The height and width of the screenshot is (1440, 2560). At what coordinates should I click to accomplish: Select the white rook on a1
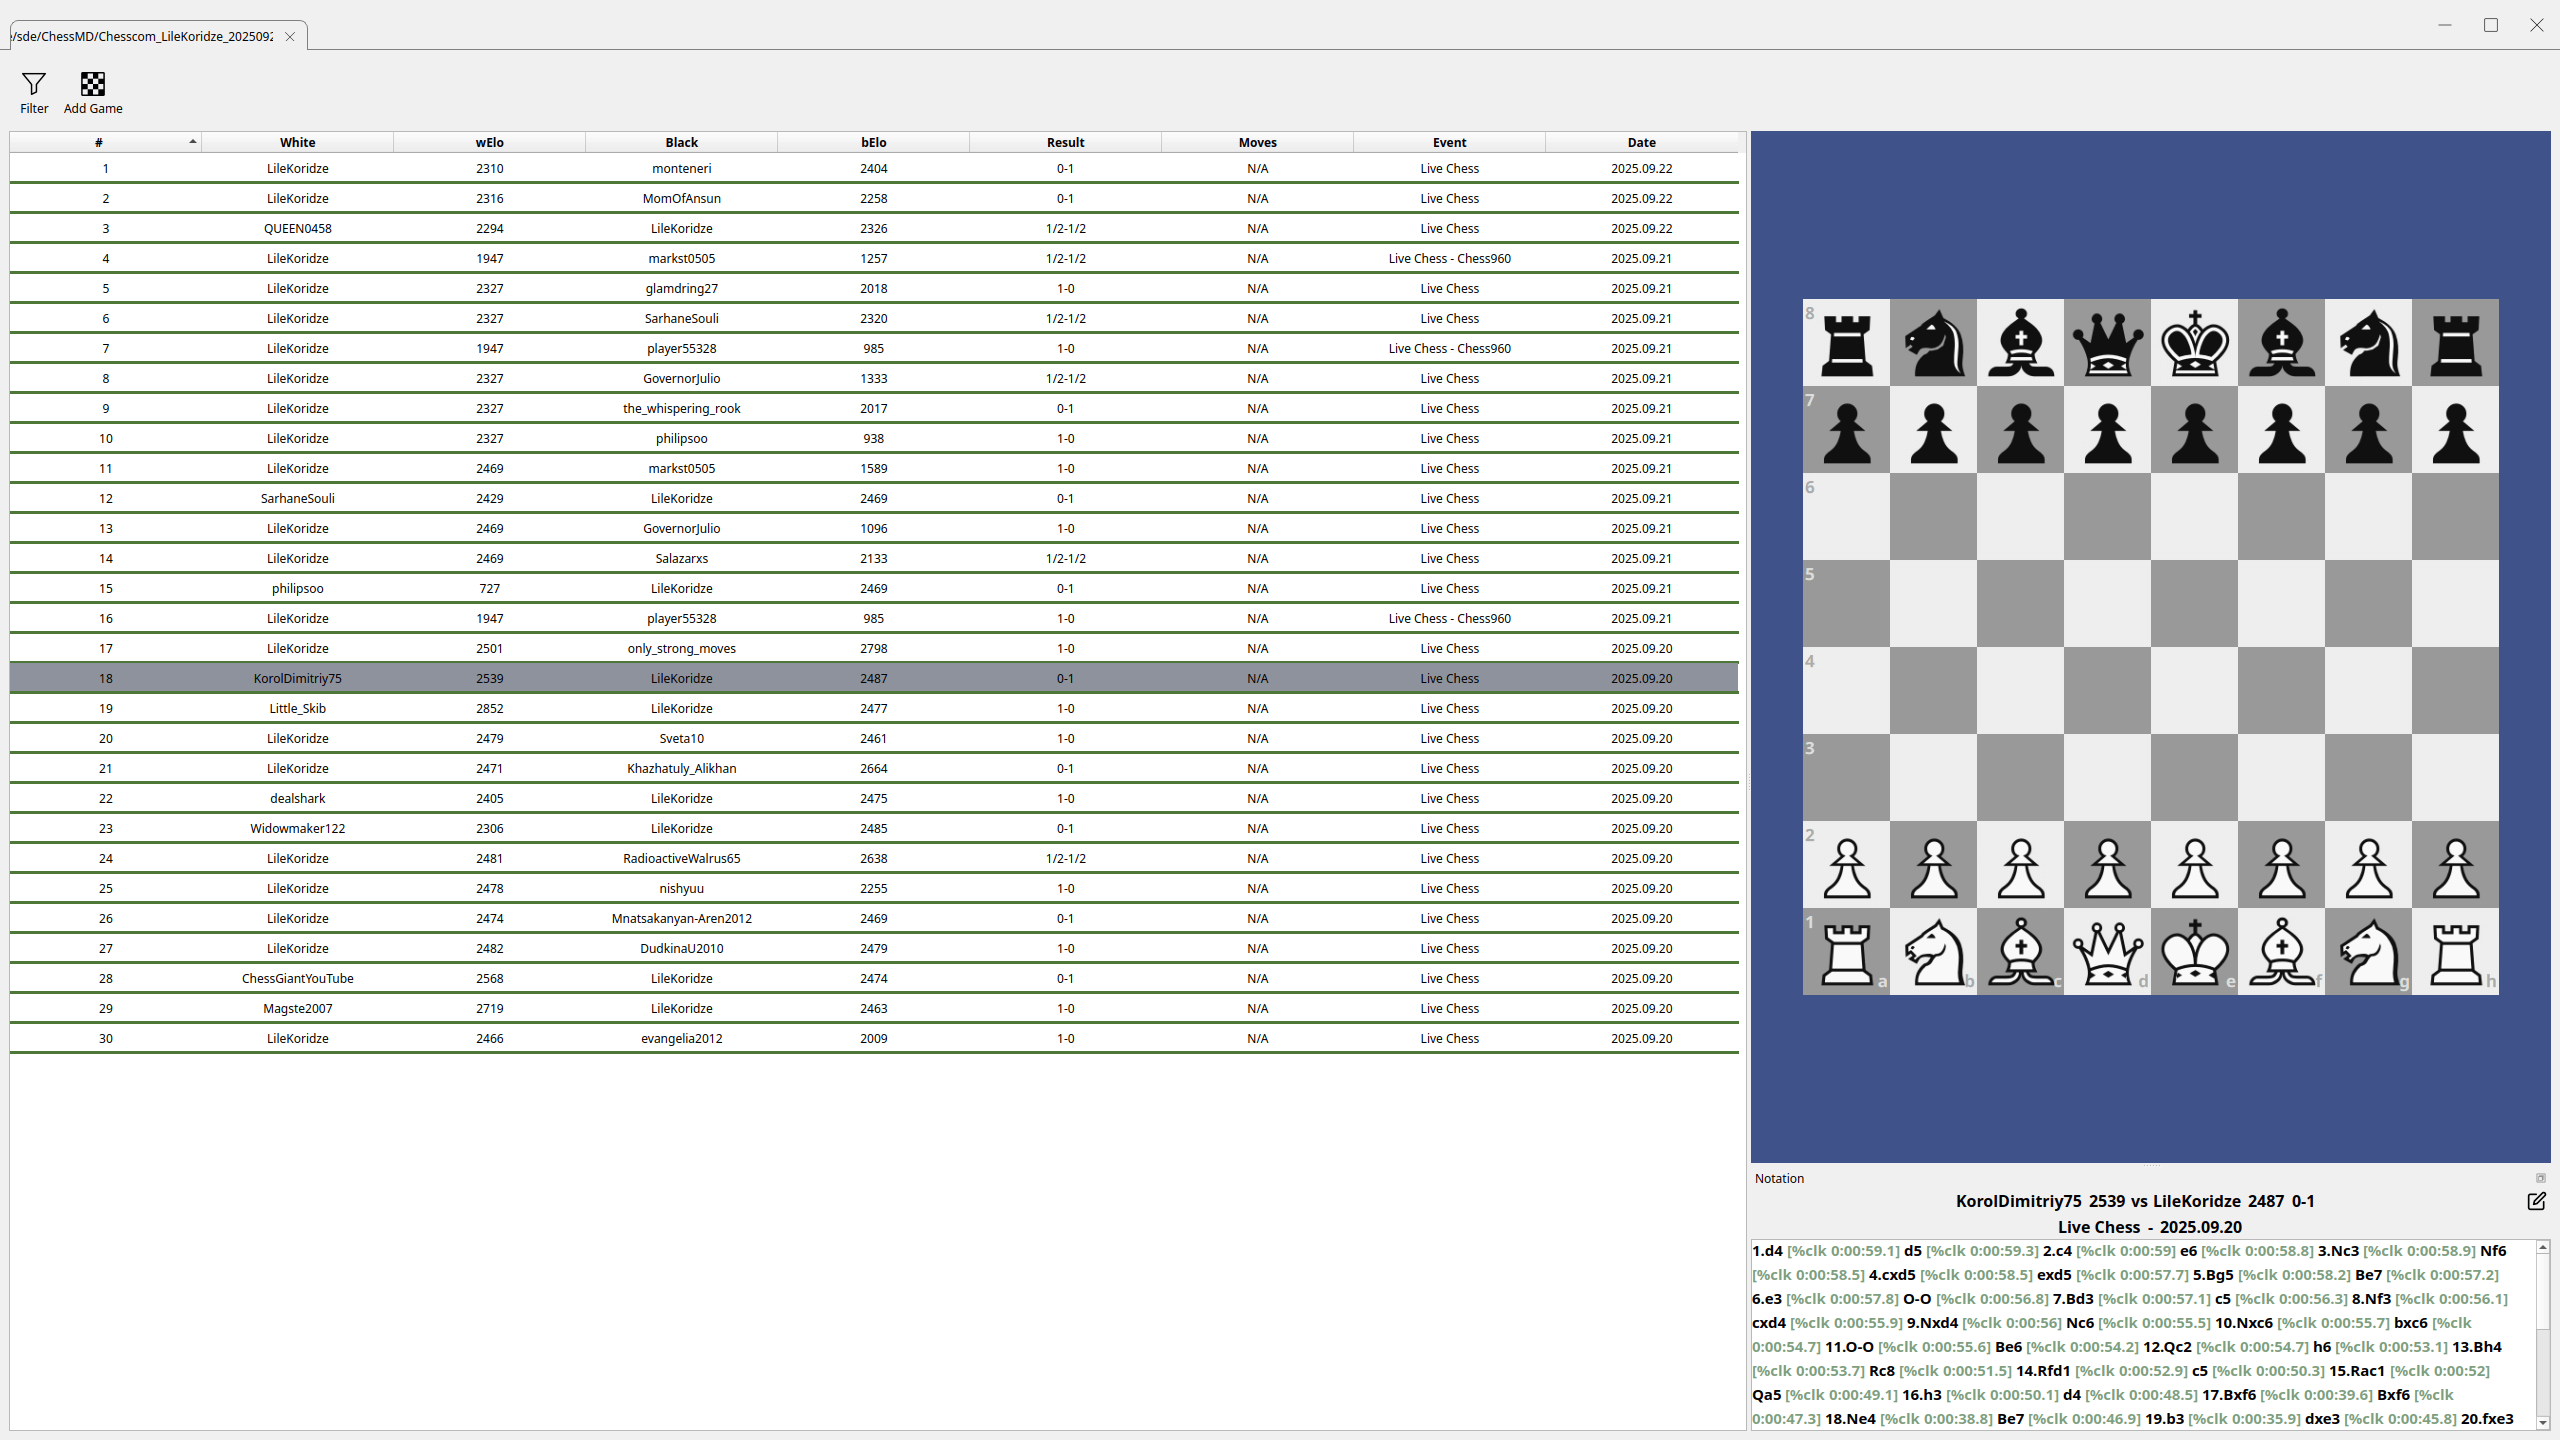(1846, 951)
